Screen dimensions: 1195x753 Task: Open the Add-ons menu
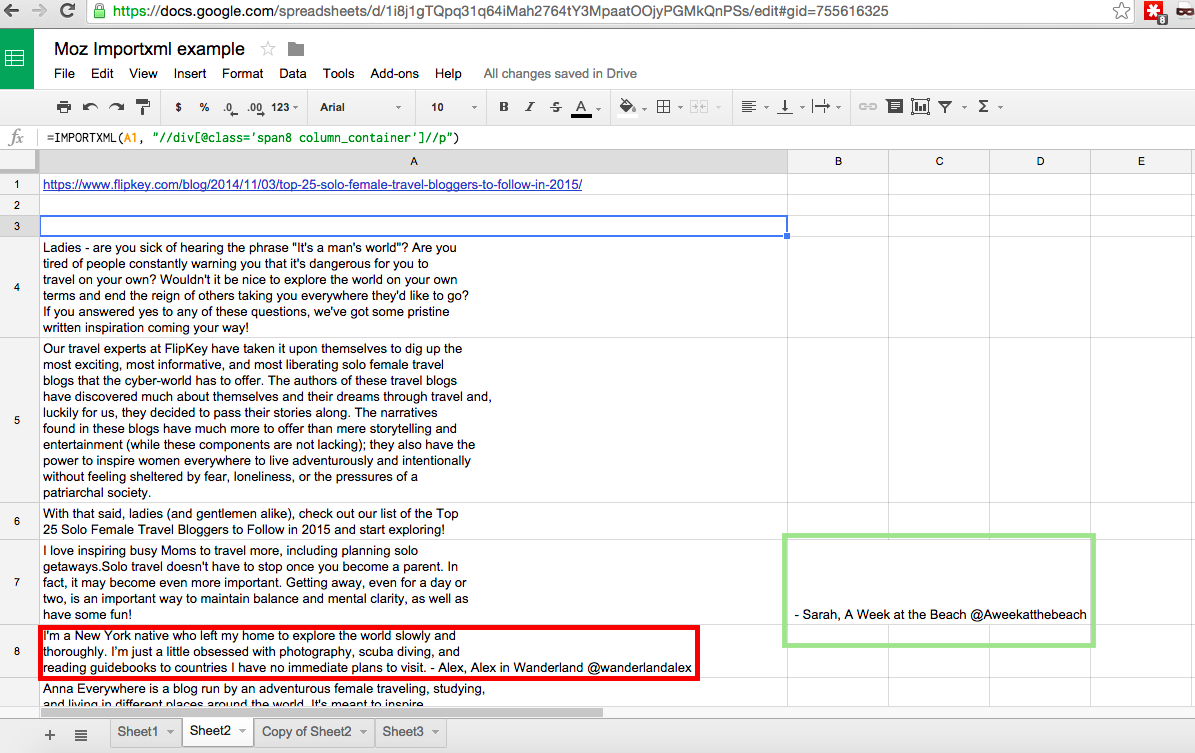394,73
